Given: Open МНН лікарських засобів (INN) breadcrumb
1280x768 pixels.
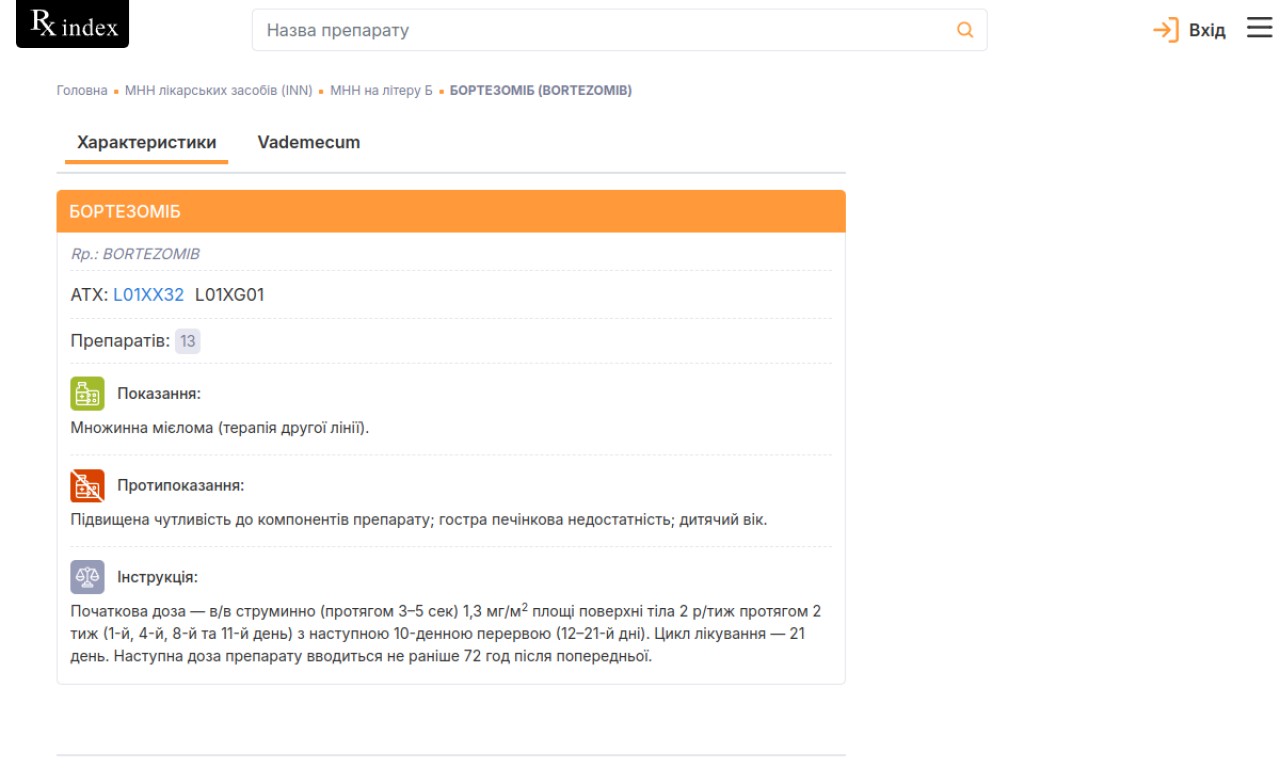Looking at the screenshot, I should pos(218,90).
